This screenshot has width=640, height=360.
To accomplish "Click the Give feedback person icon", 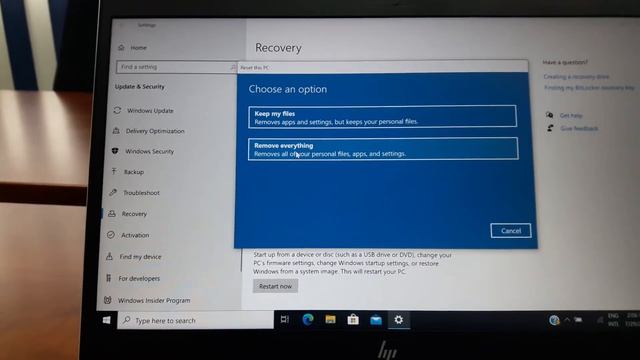I will [550, 128].
